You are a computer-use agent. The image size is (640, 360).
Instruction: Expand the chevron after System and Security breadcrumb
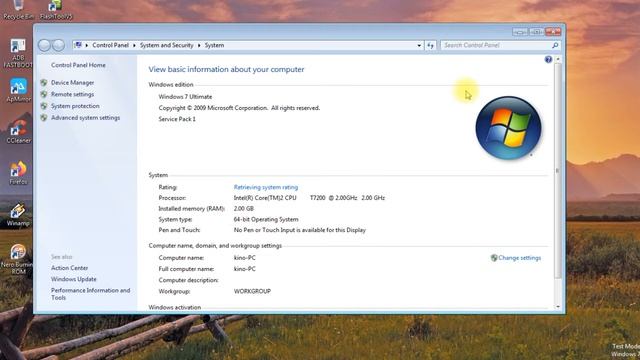[199, 45]
